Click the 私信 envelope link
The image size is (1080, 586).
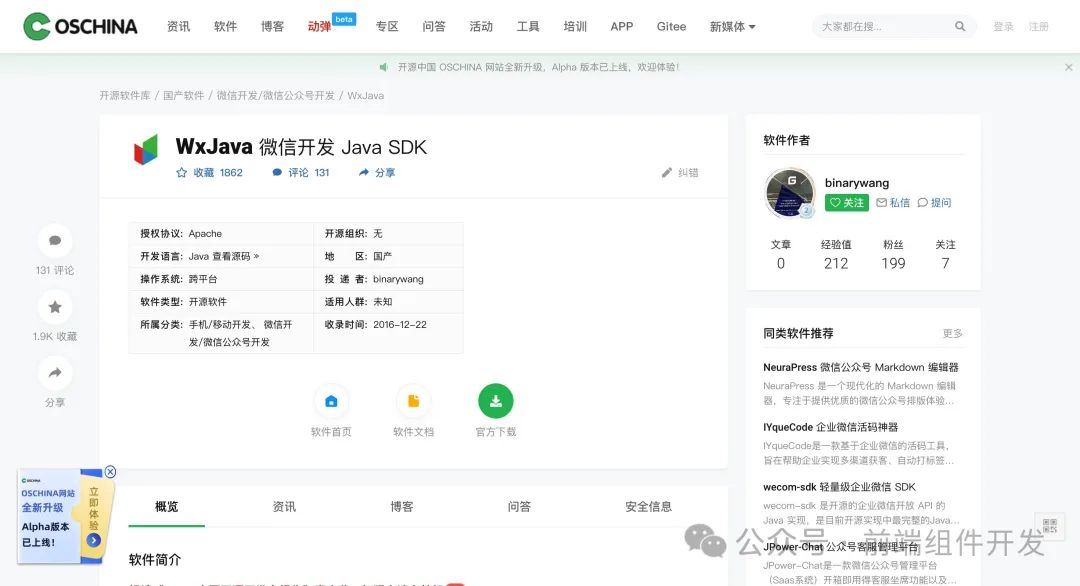pyautogui.click(x=893, y=202)
